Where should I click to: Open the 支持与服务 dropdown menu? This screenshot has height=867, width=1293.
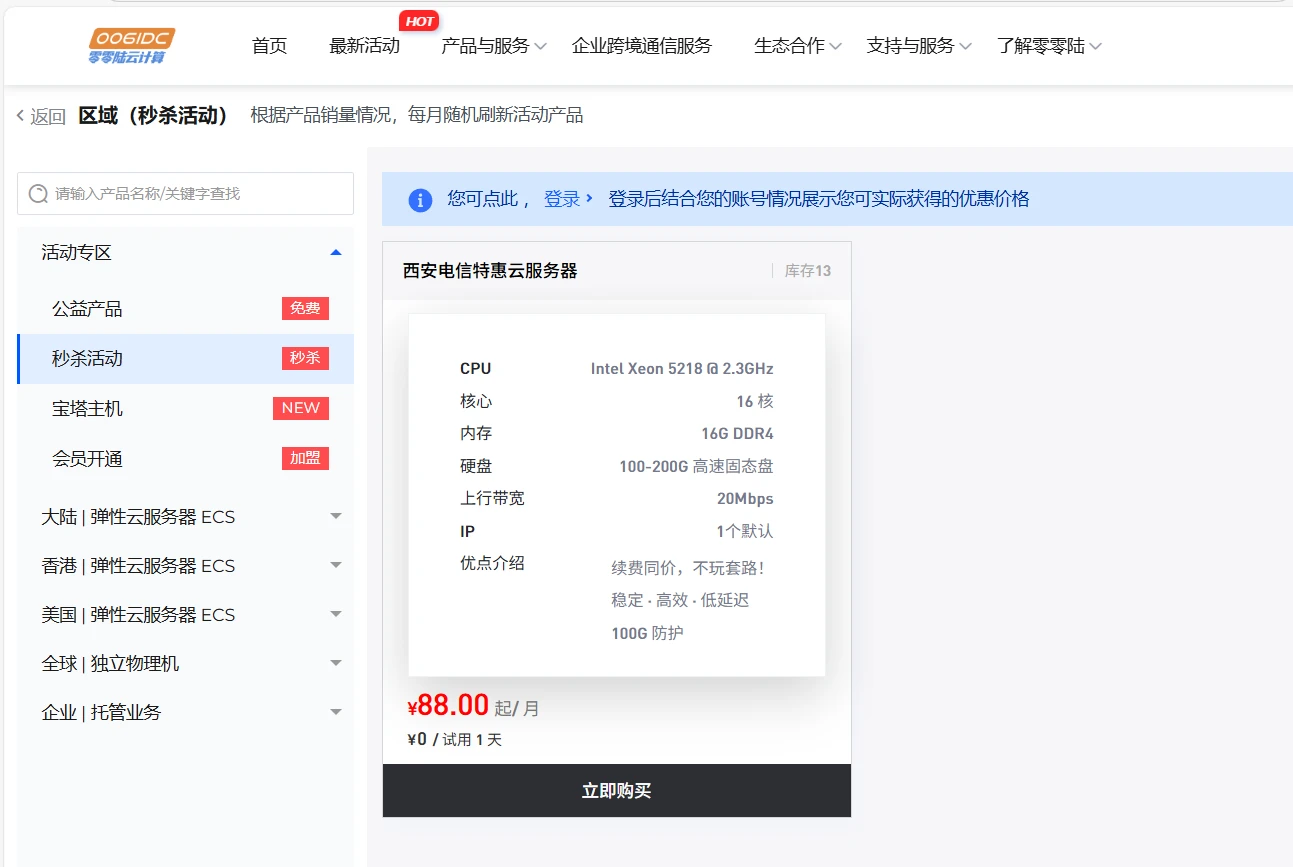point(918,46)
